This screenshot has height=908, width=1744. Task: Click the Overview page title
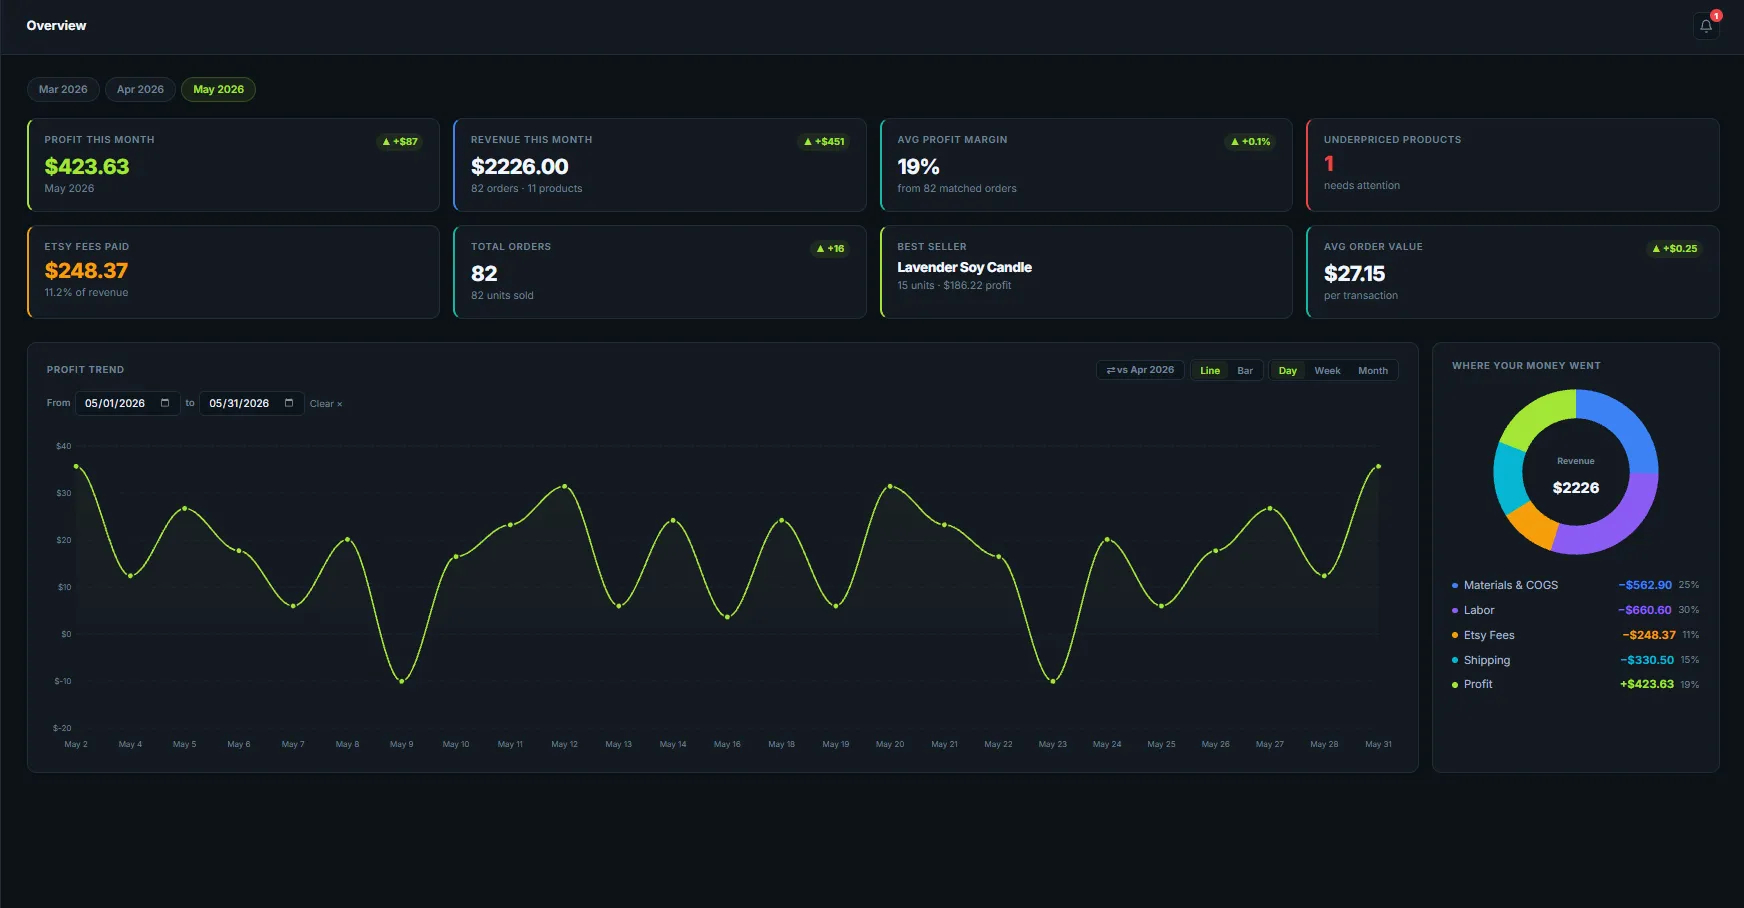[x=56, y=26]
